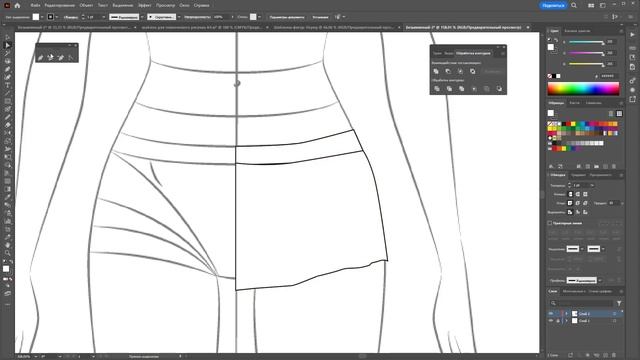640x360 pixels.
Task: Open brush definition dropdown in control bar
Action: coord(179,17)
